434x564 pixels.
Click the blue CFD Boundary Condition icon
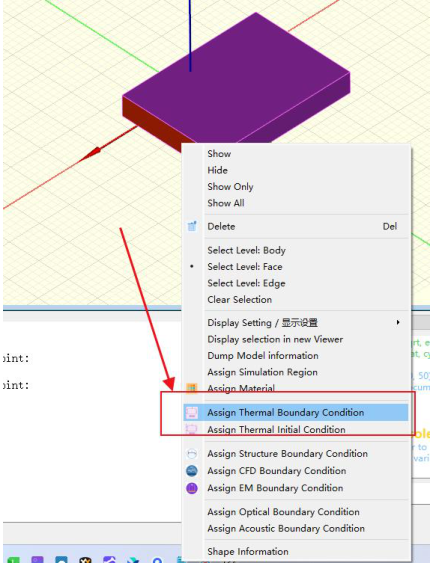pyautogui.click(x=192, y=471)
